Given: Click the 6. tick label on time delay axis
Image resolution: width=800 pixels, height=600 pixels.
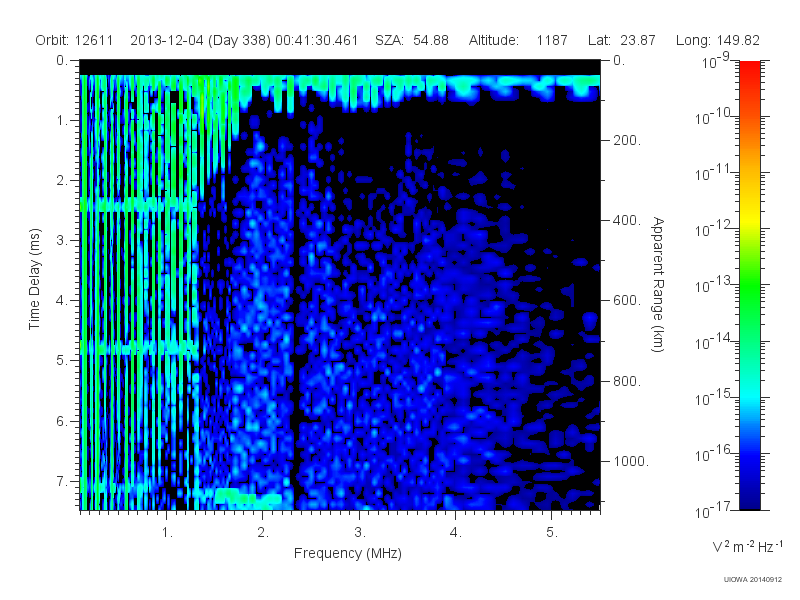Looking at the screenshot, I should pos(62,421).
